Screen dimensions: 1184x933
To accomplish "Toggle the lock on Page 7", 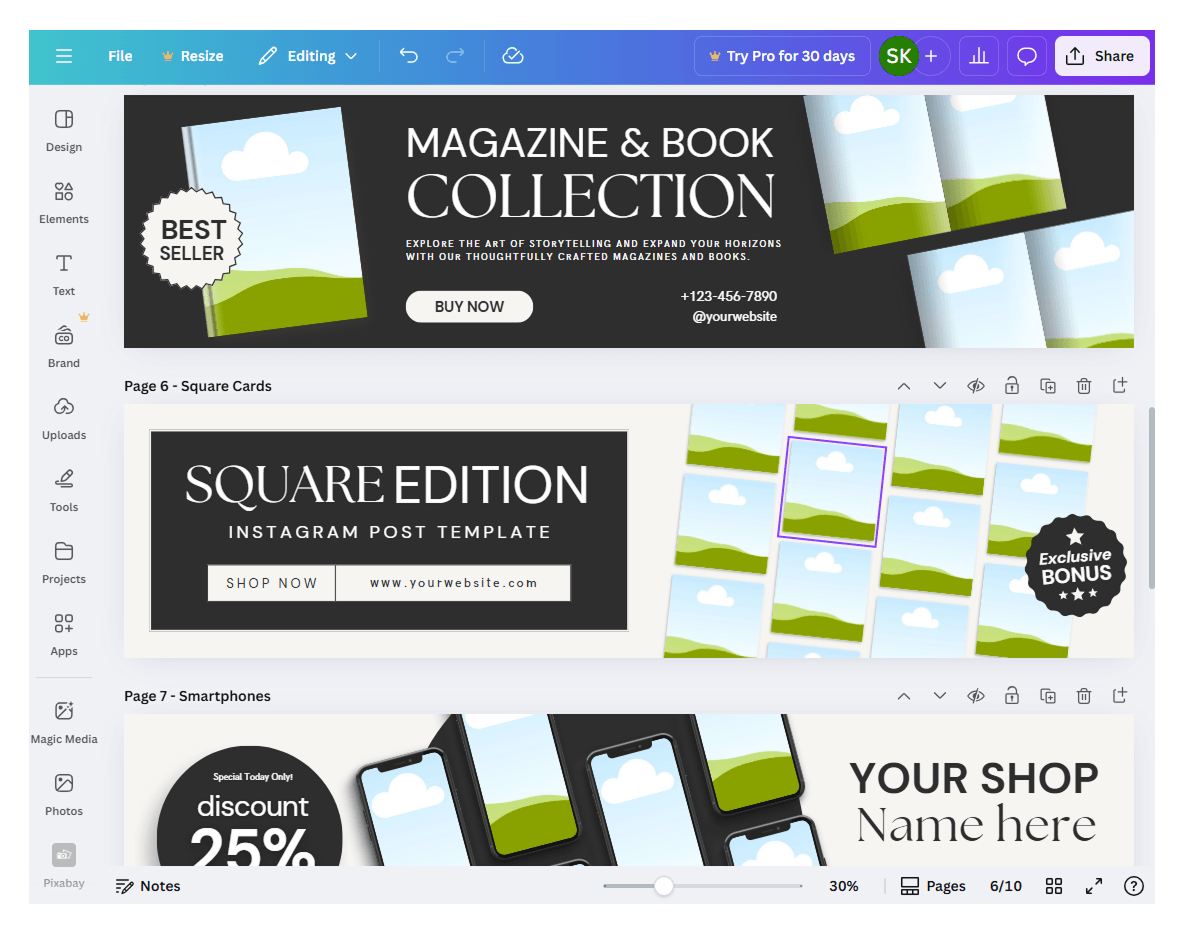I will click(x=1012, y=696).
